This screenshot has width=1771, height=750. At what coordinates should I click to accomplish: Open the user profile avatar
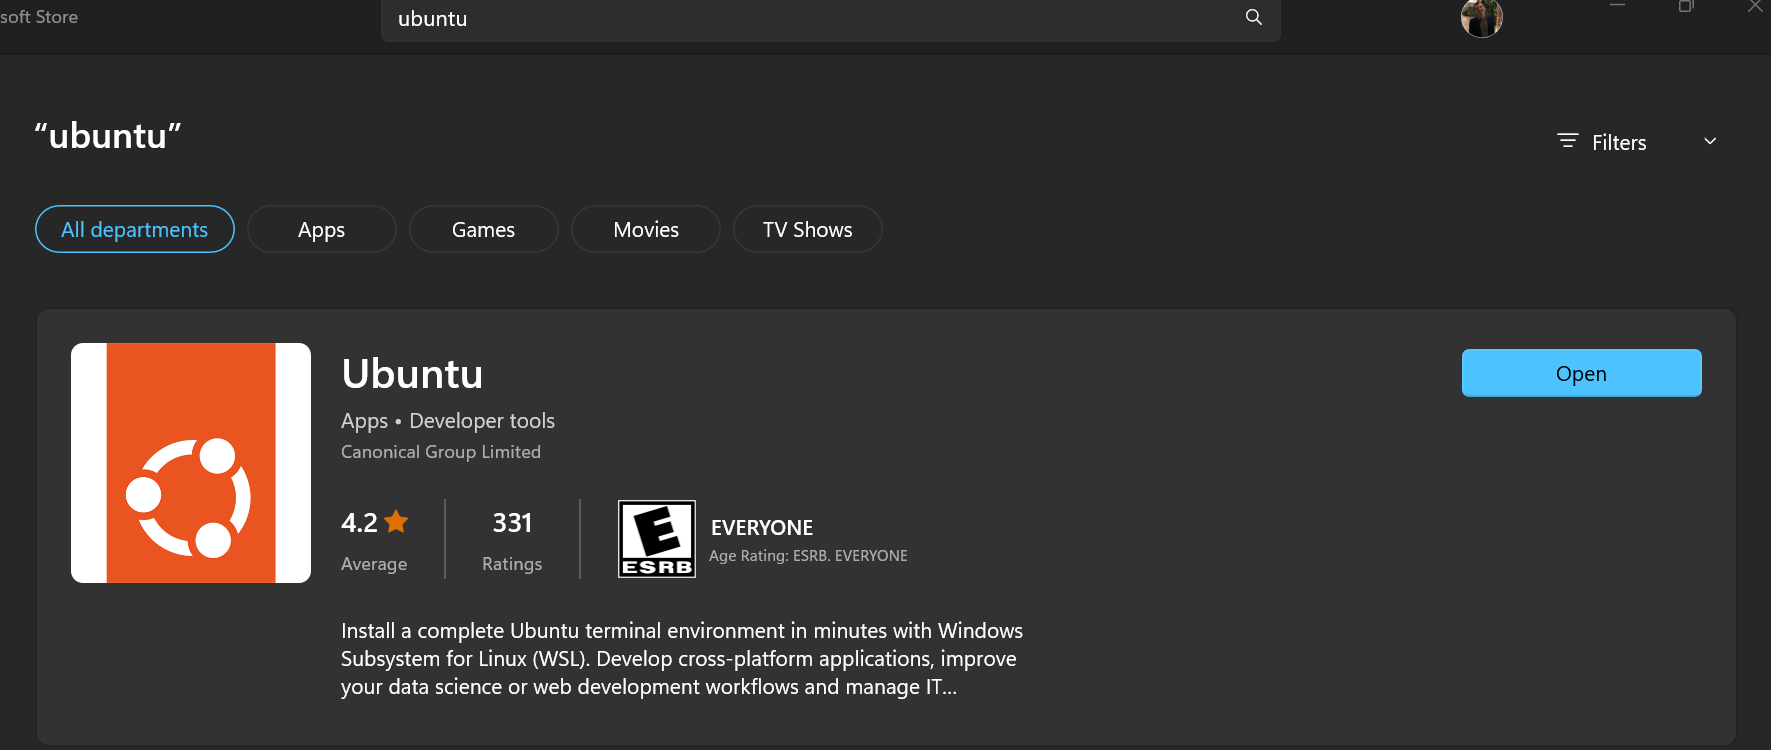click(x=1481, y=18)
